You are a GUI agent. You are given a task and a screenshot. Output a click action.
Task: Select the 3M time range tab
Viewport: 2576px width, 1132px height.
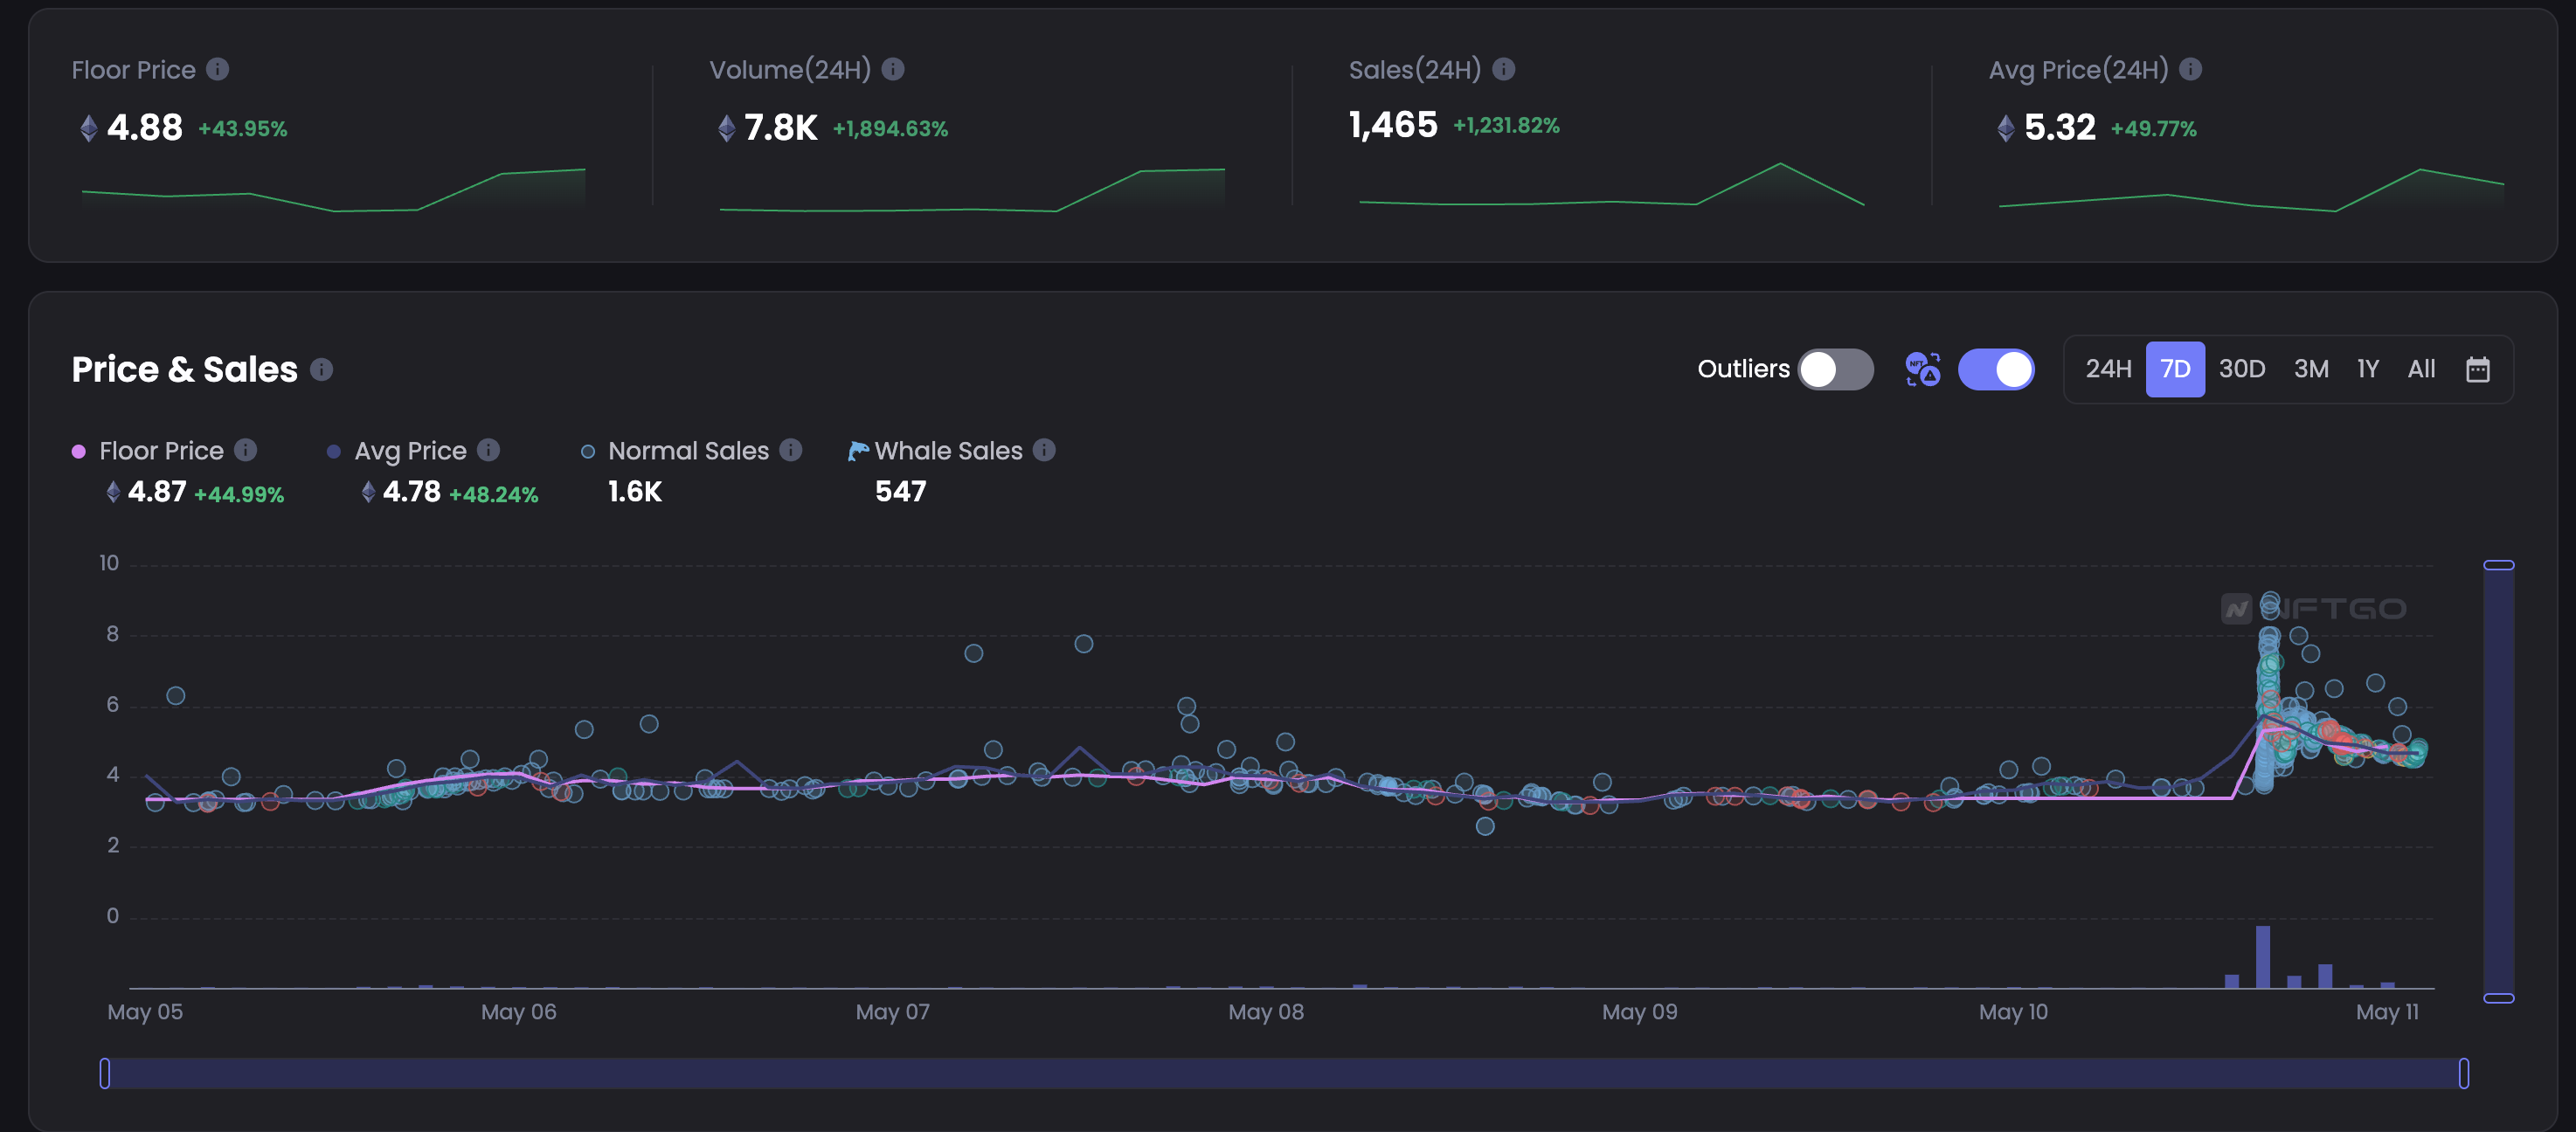(x=2311, y=369)
